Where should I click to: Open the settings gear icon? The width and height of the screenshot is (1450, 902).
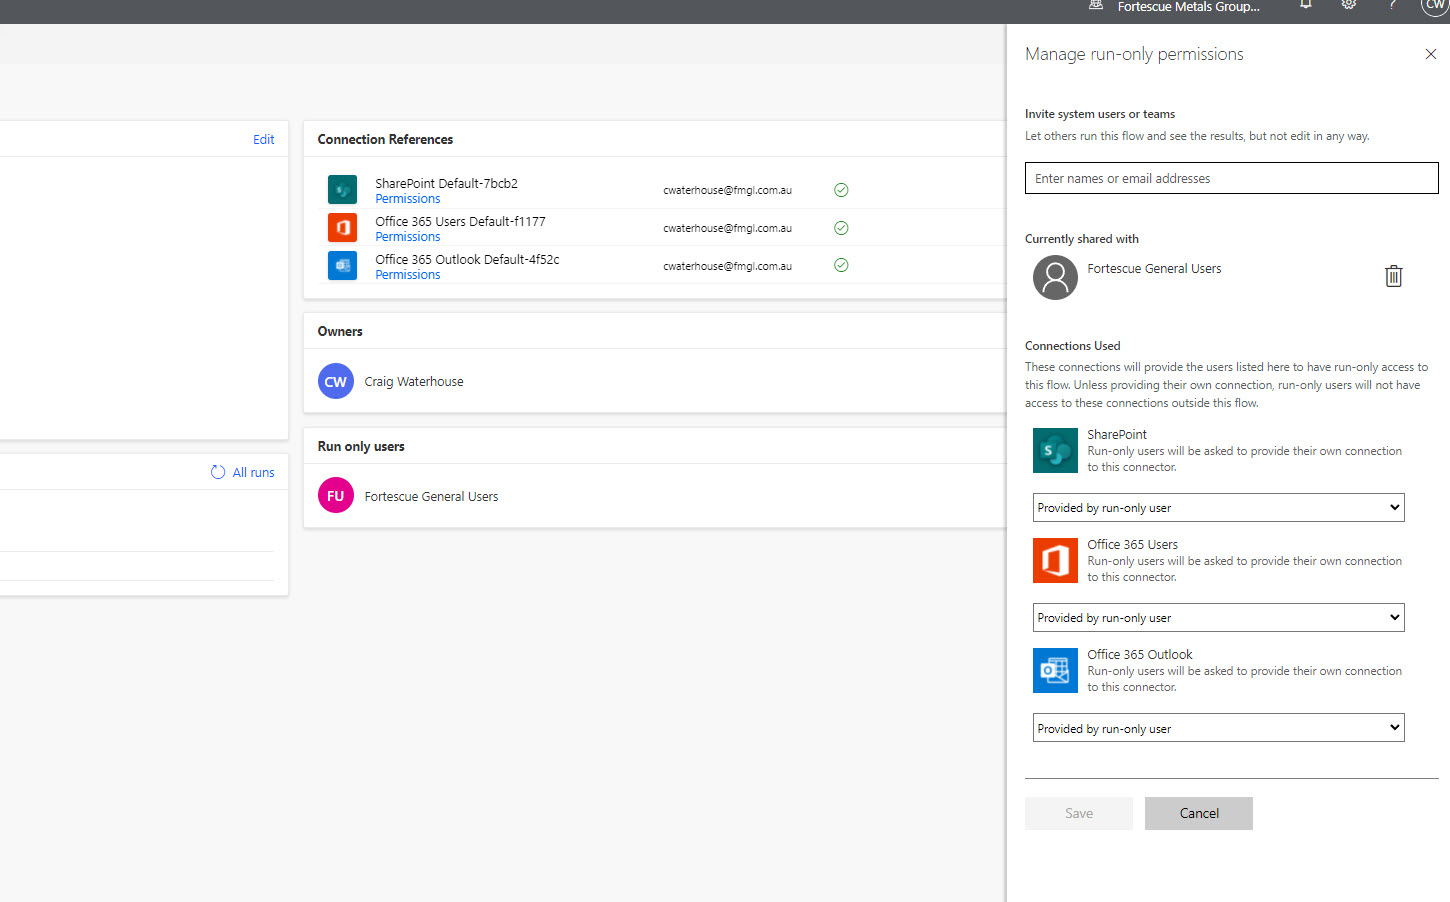coord(1348,6)
